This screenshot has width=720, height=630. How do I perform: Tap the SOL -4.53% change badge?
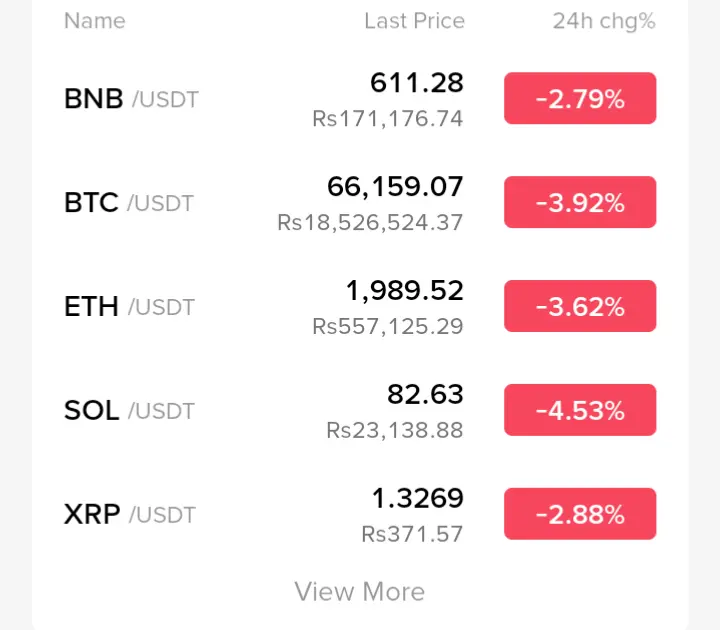580,411
